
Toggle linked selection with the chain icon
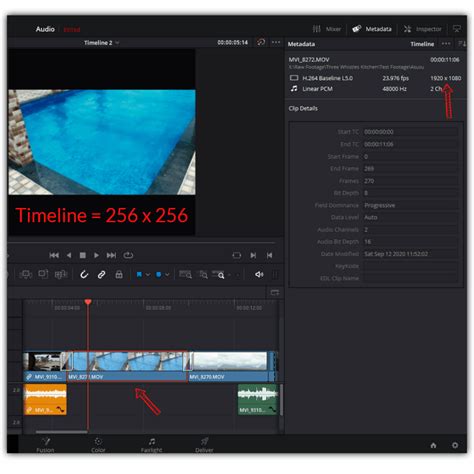point(101,275)
